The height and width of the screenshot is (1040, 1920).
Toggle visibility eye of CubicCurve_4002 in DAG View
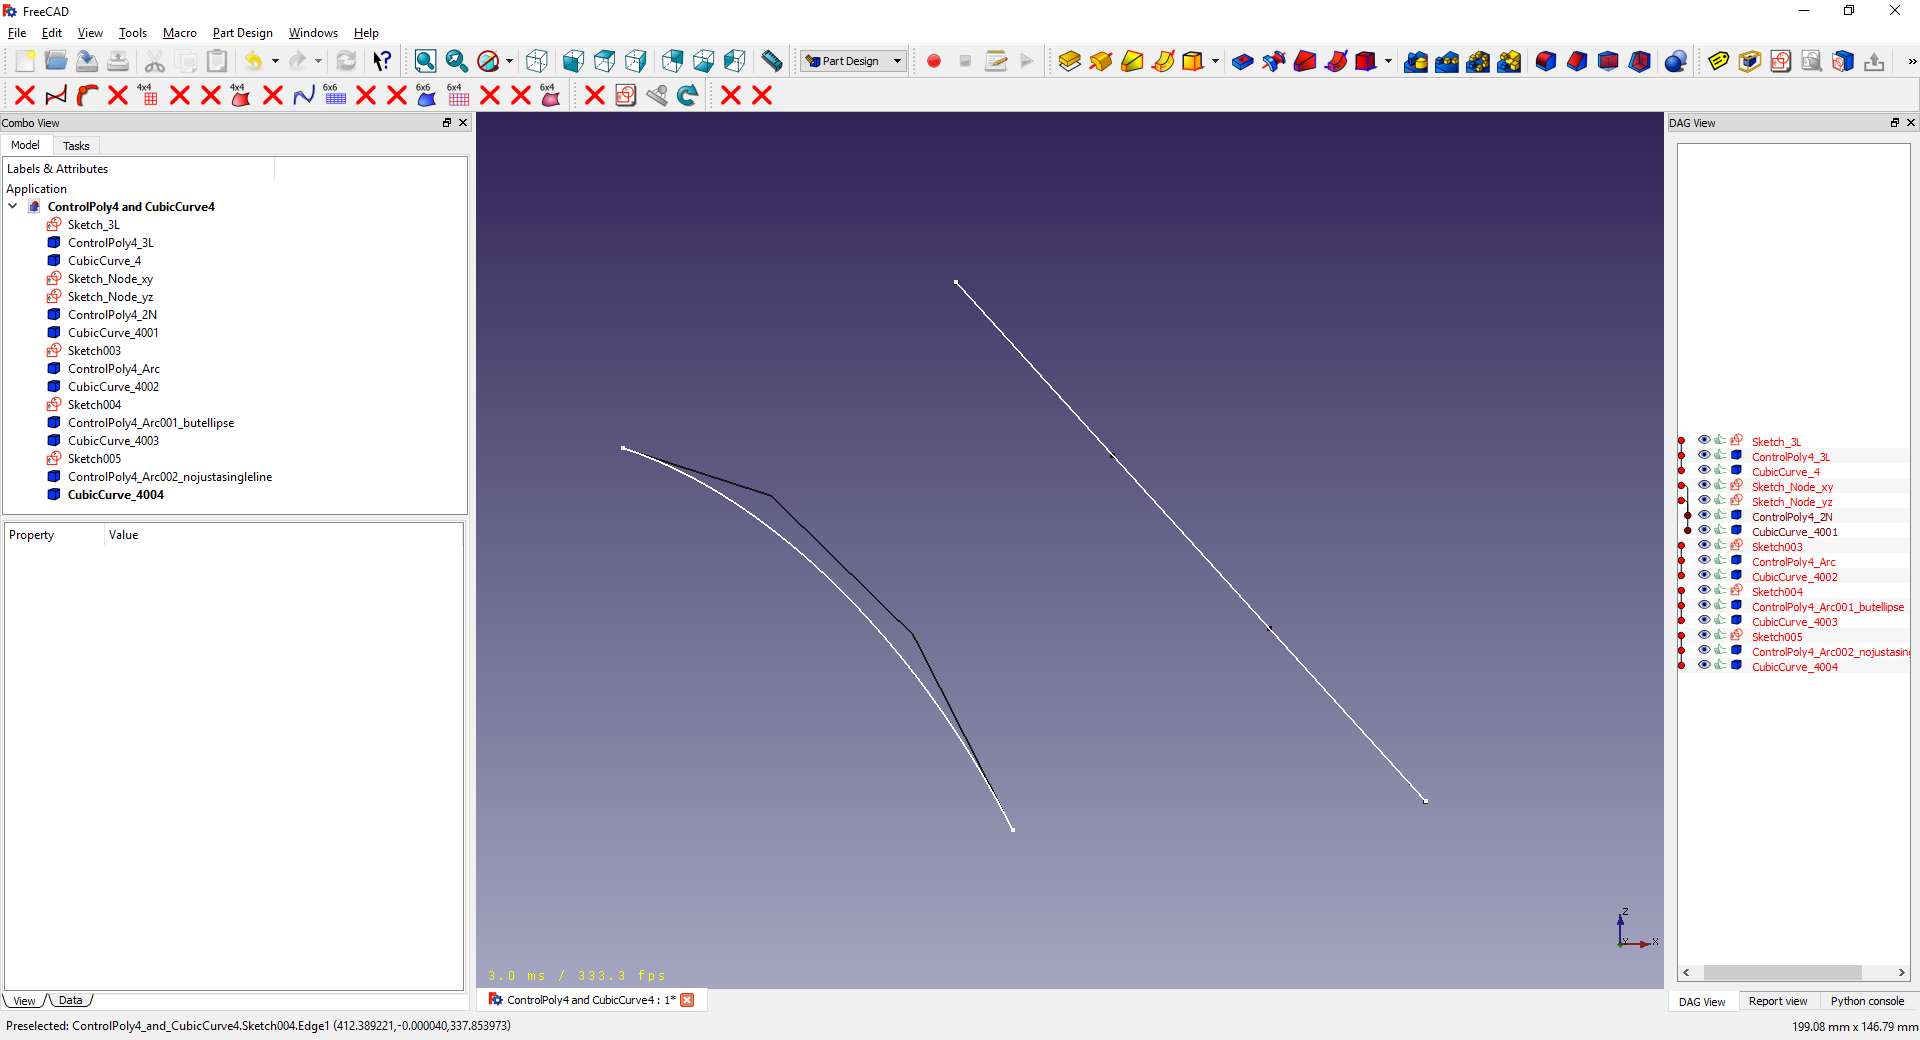point(1704,575)
